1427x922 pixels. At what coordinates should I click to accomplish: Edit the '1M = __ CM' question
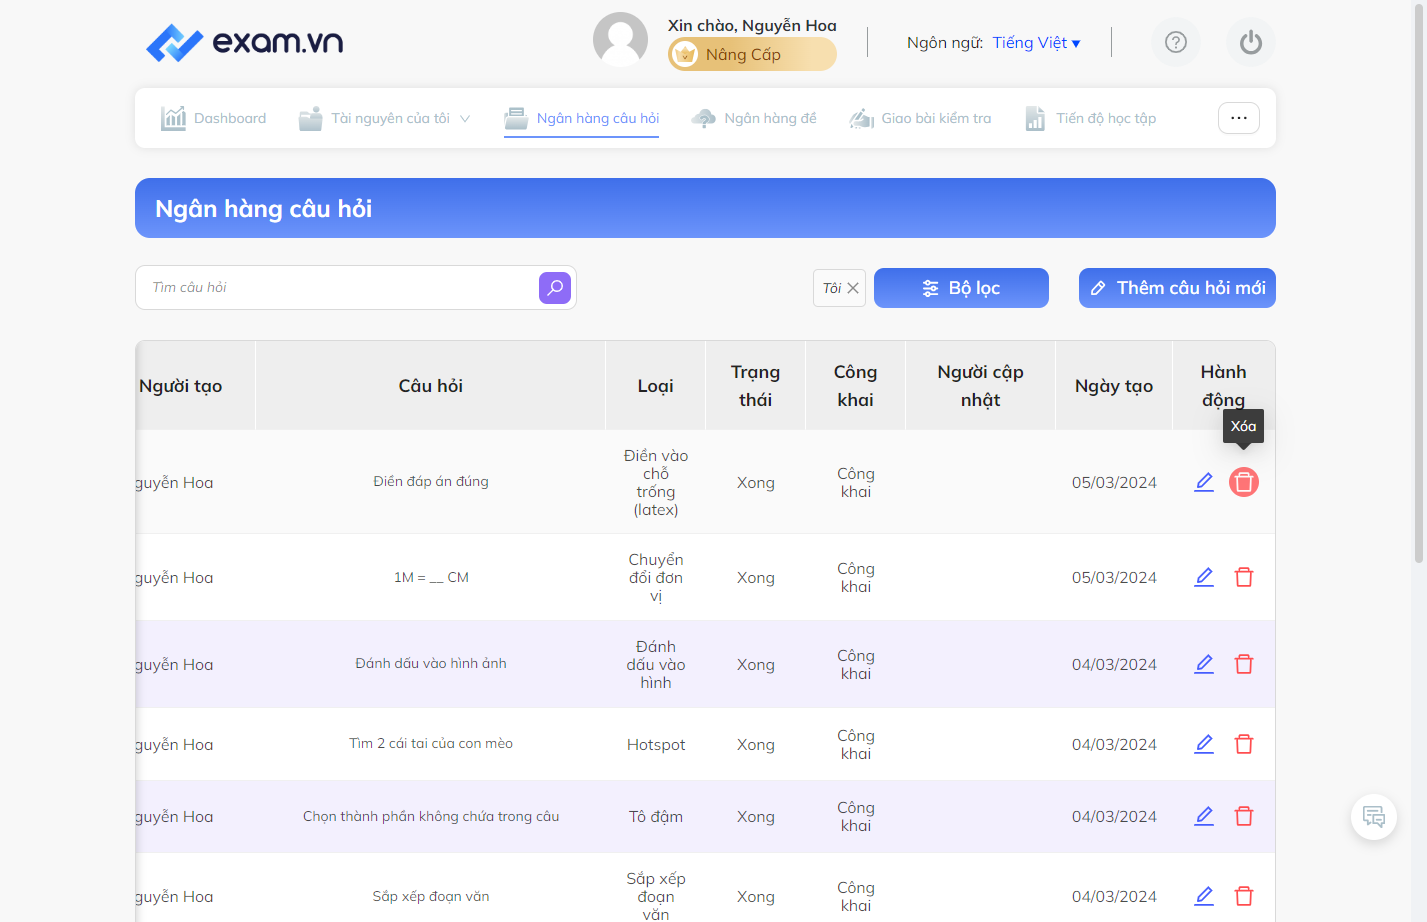[x=1204, y=577]
